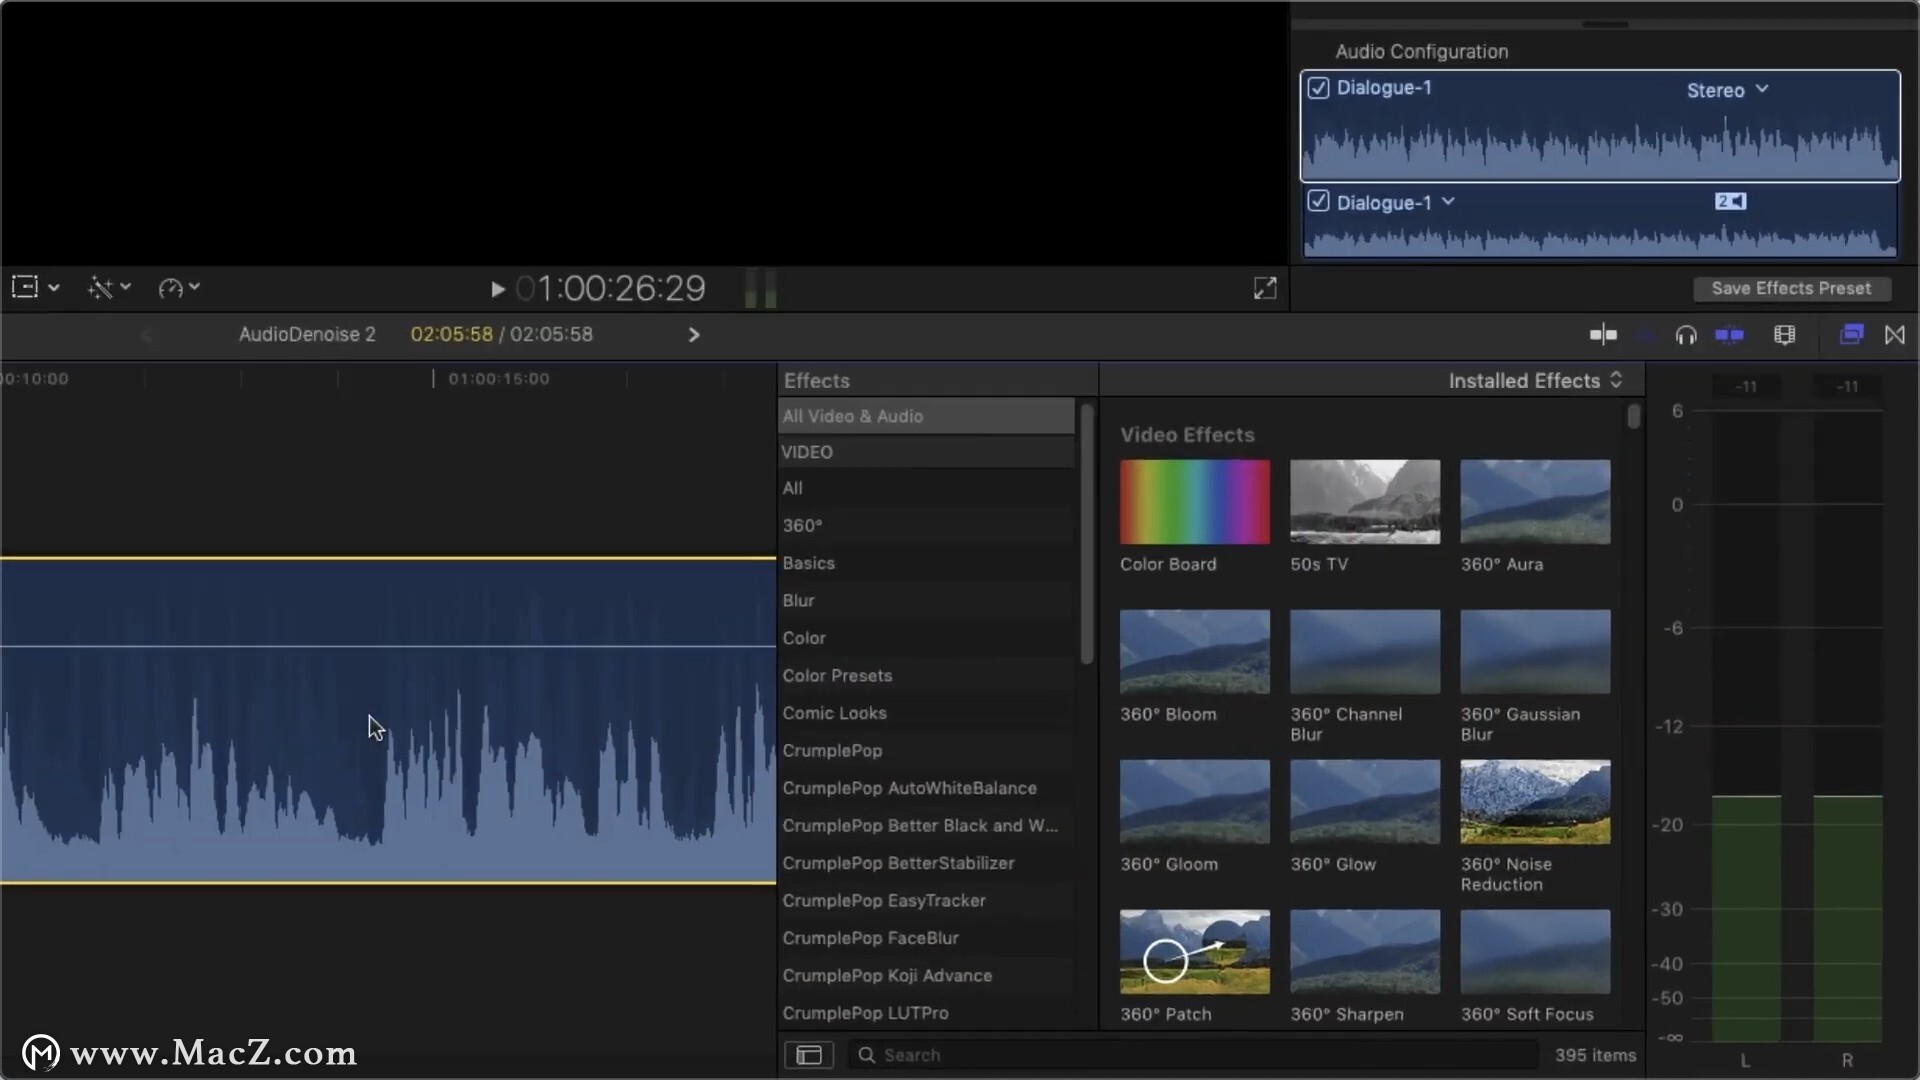Screen dimensions: 1920x1080
Task: Uncheck the first Dialogue-1 checkbox
Action: (x=1319, y=88)
